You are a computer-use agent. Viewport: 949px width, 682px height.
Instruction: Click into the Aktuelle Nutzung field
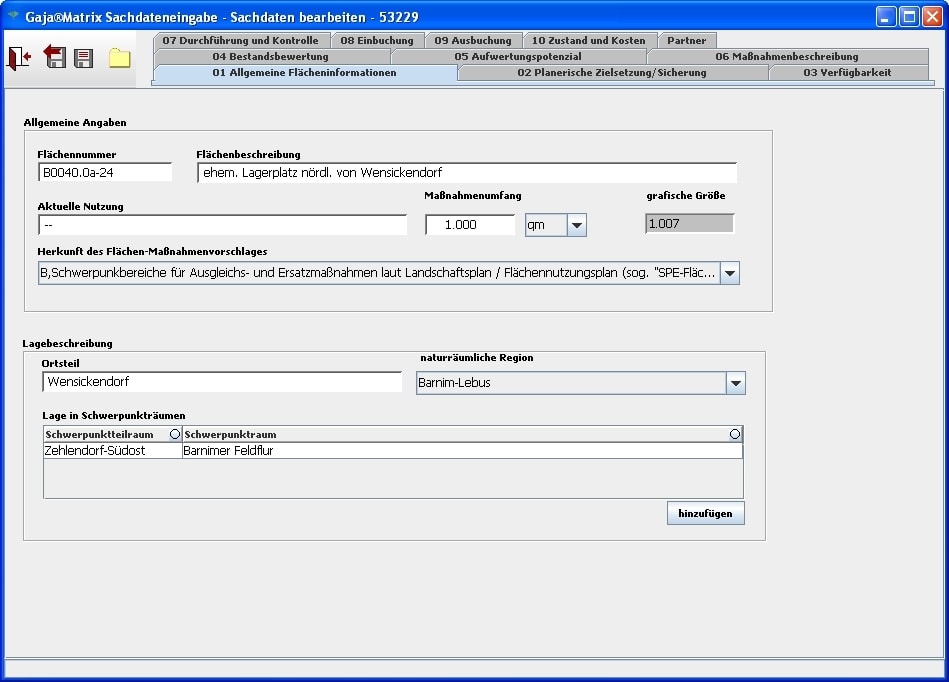pos(222,225)
